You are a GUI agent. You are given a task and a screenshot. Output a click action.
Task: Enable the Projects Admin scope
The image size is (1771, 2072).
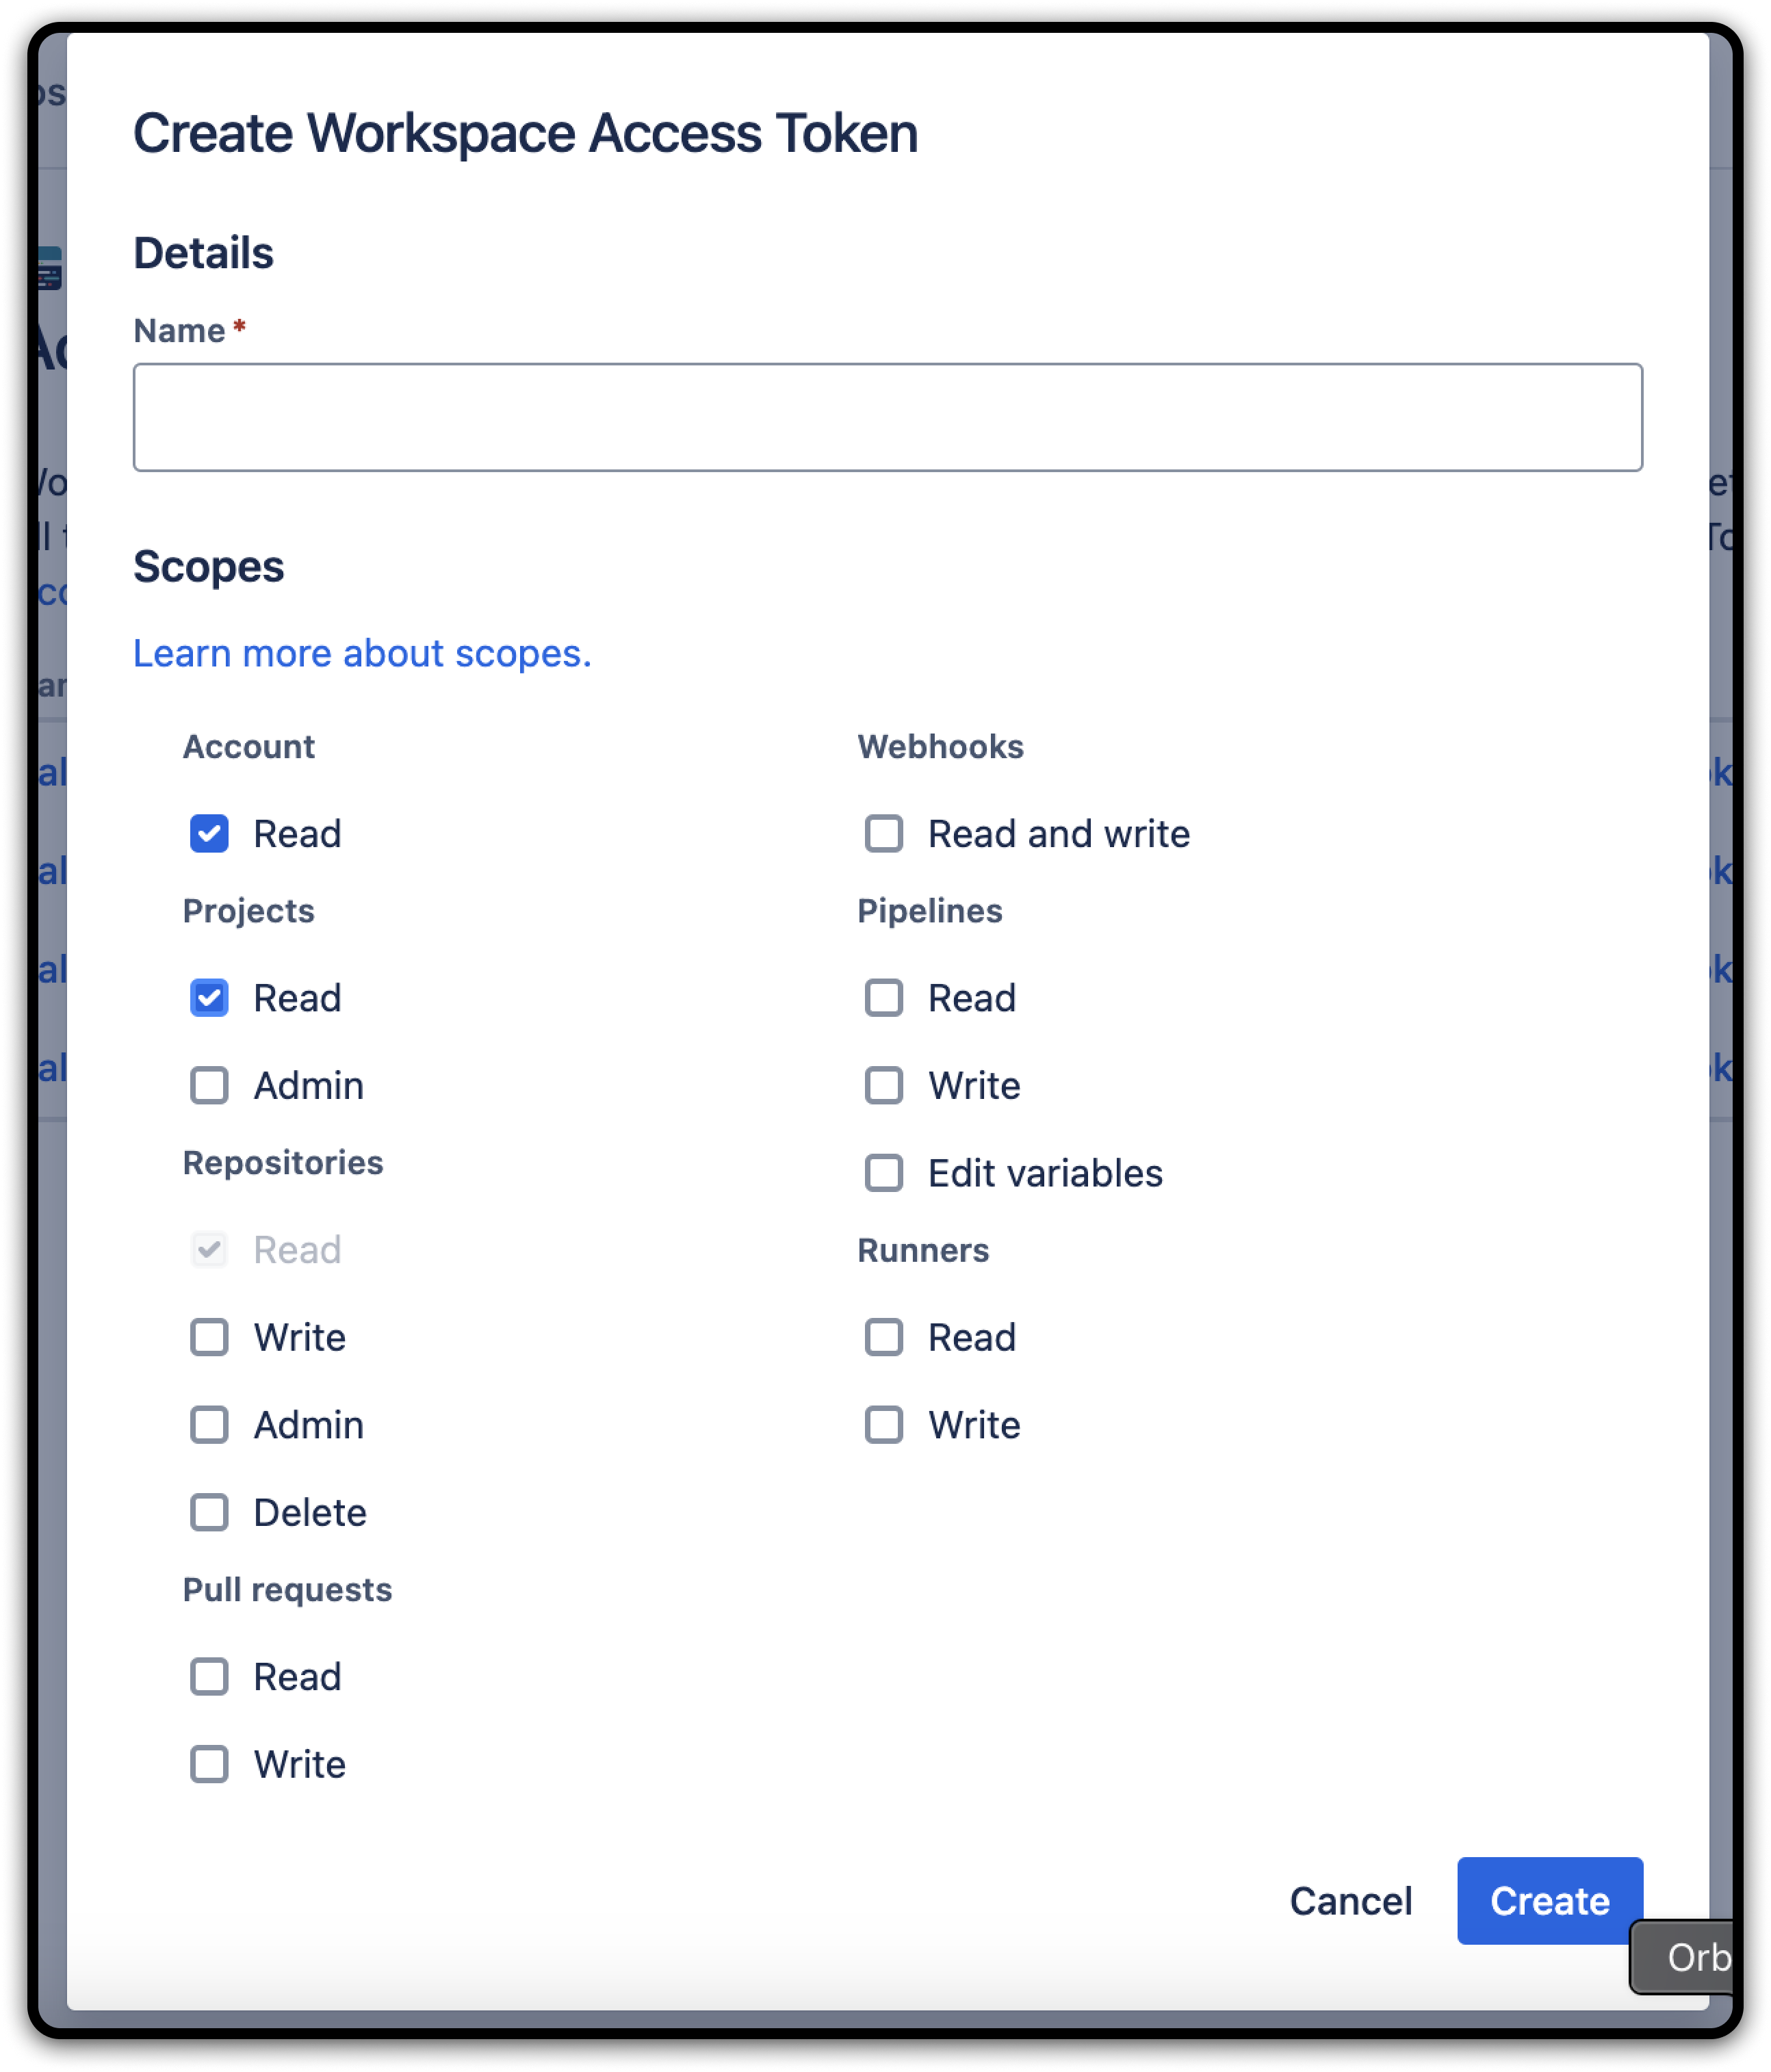(x=209, y=1086)
